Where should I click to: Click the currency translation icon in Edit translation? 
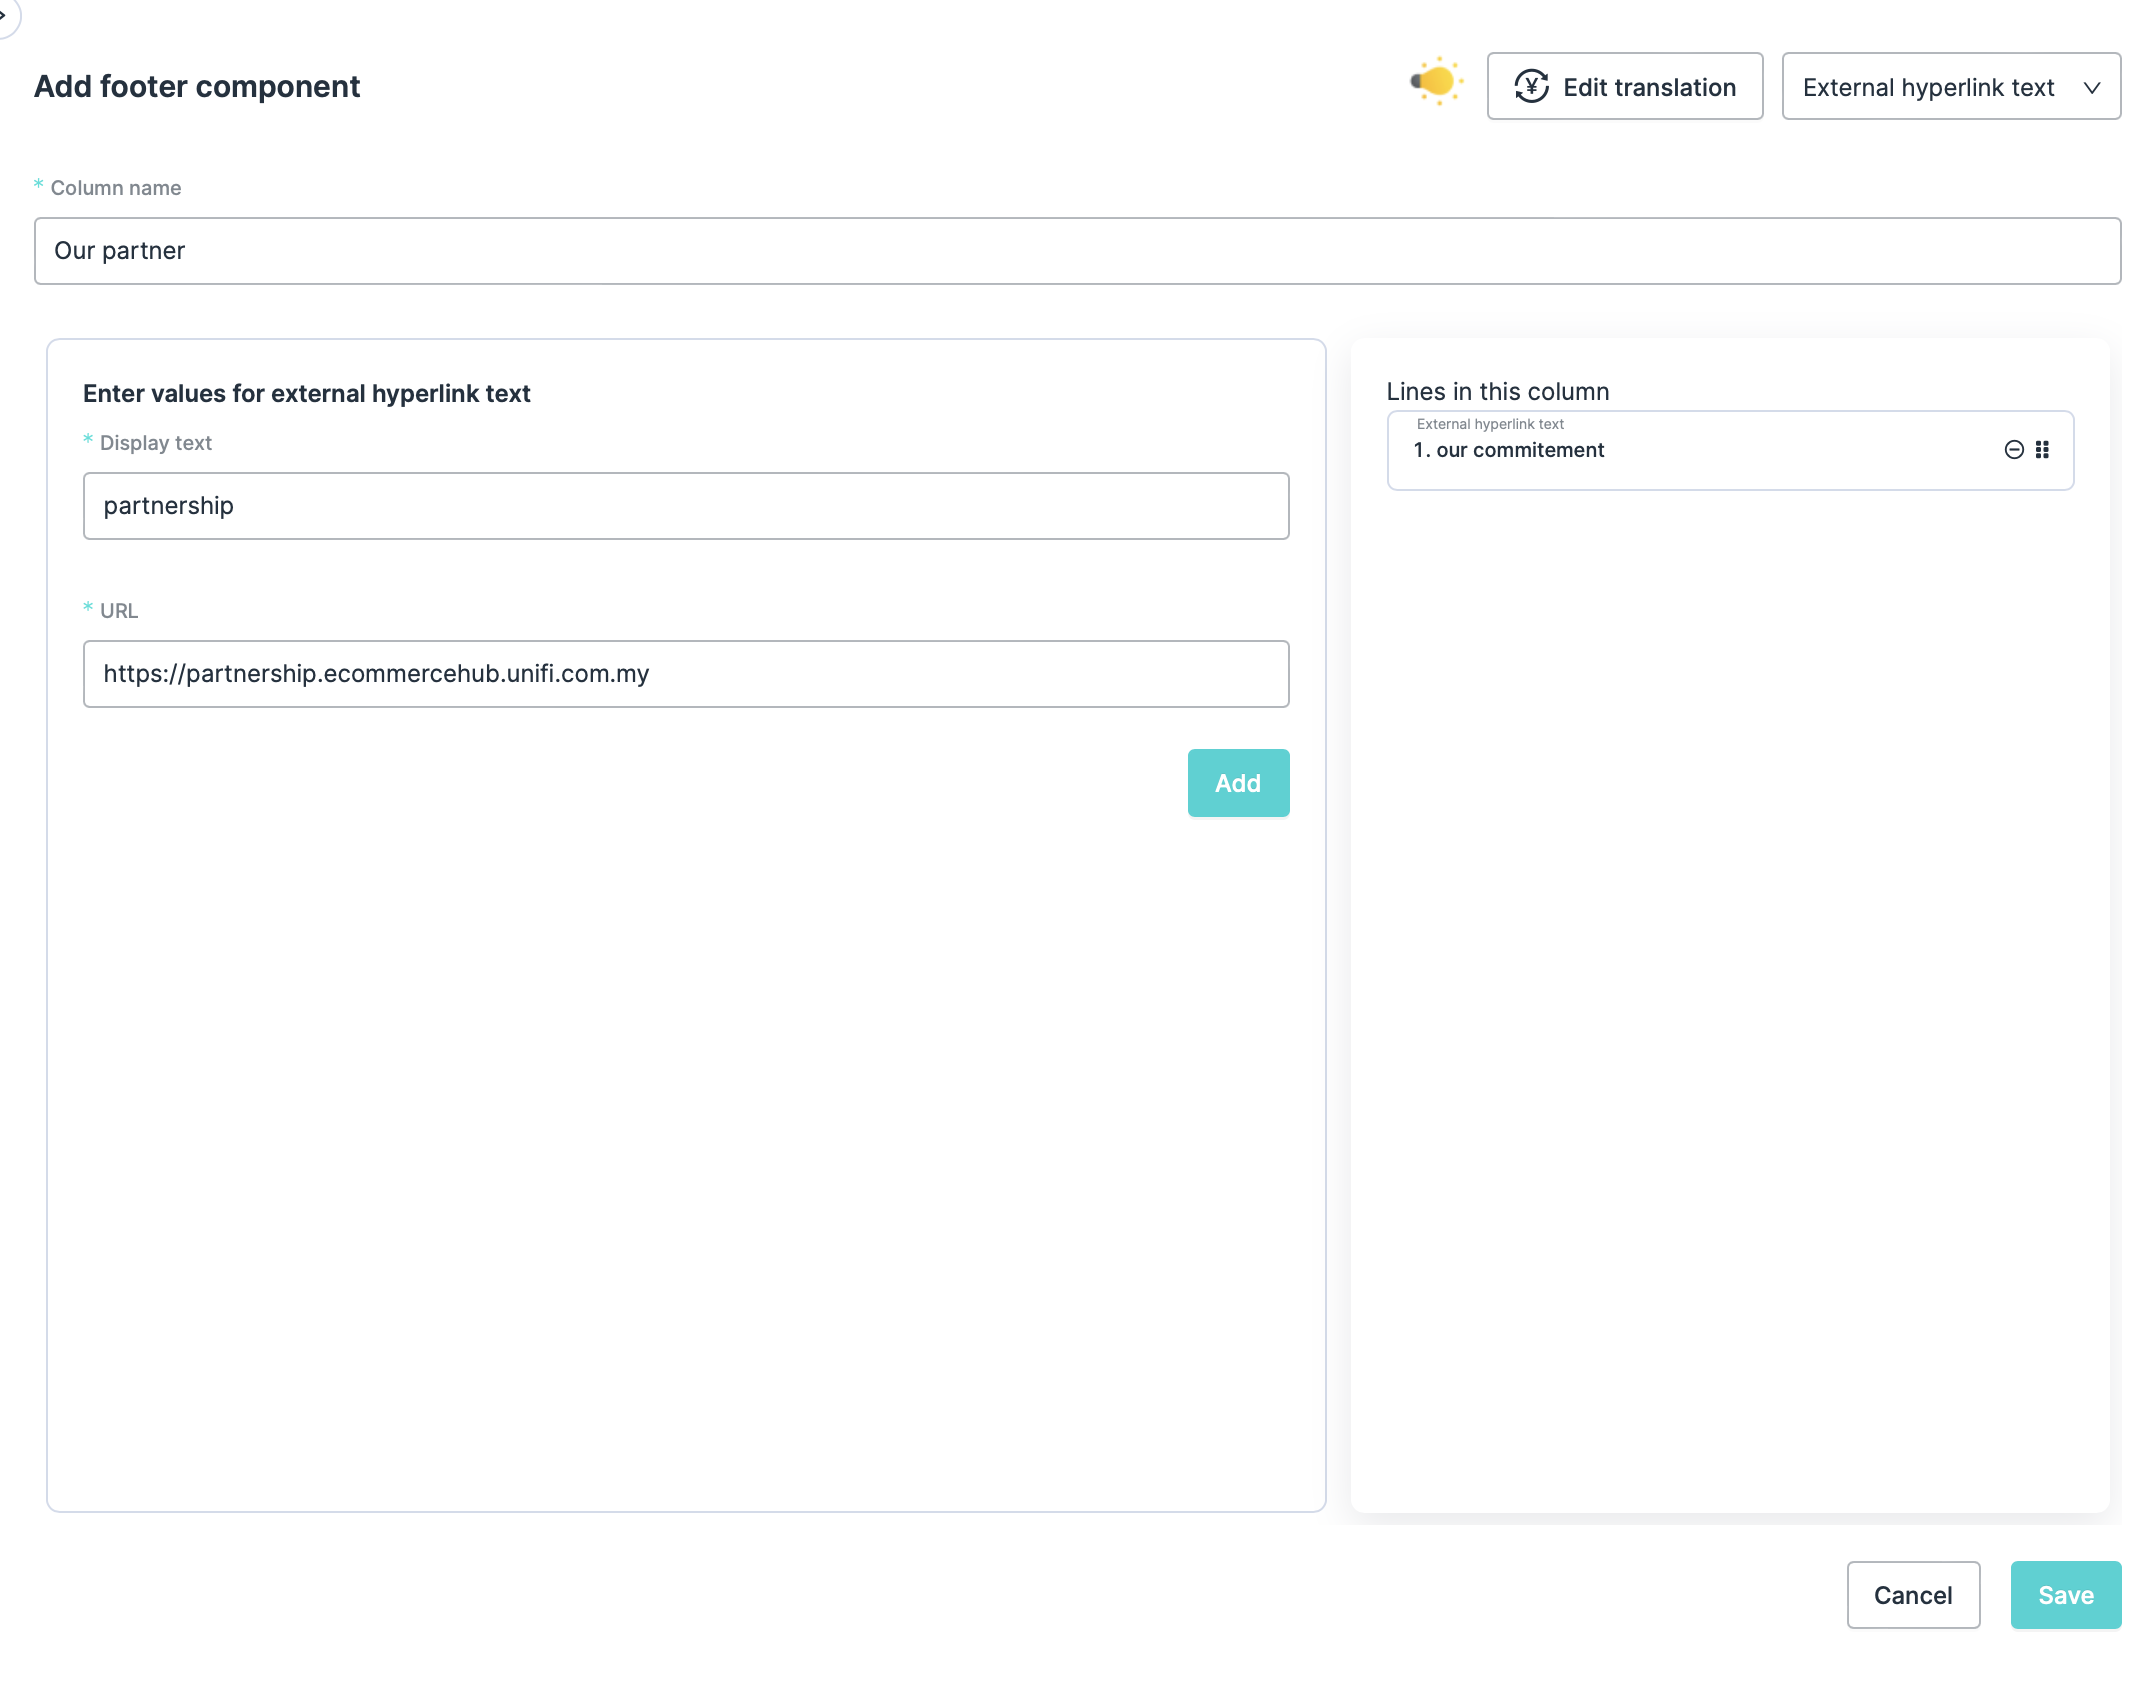[x=1531, y=87]
